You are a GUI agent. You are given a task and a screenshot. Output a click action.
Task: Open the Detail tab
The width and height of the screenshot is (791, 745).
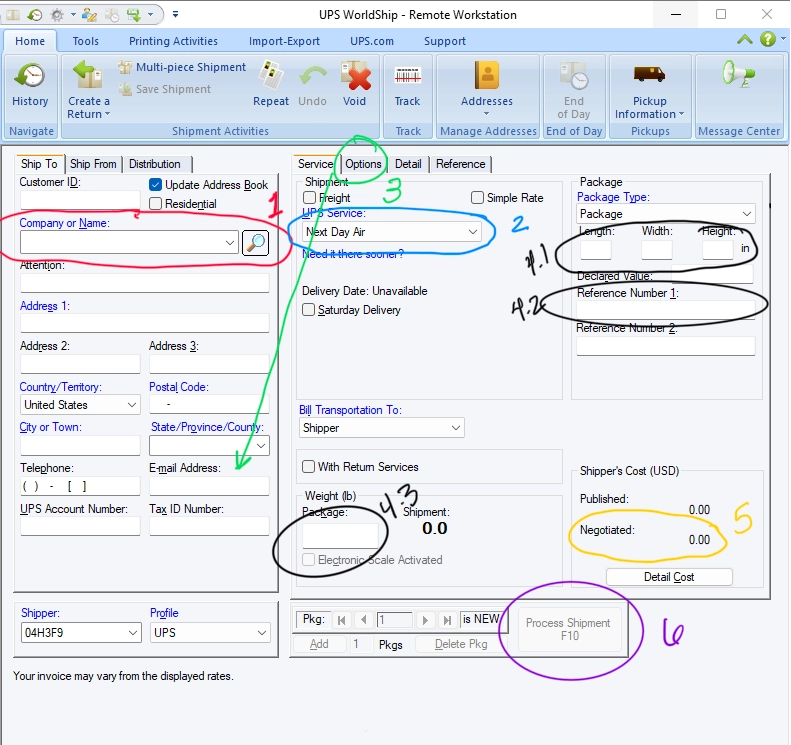[408, 164]
